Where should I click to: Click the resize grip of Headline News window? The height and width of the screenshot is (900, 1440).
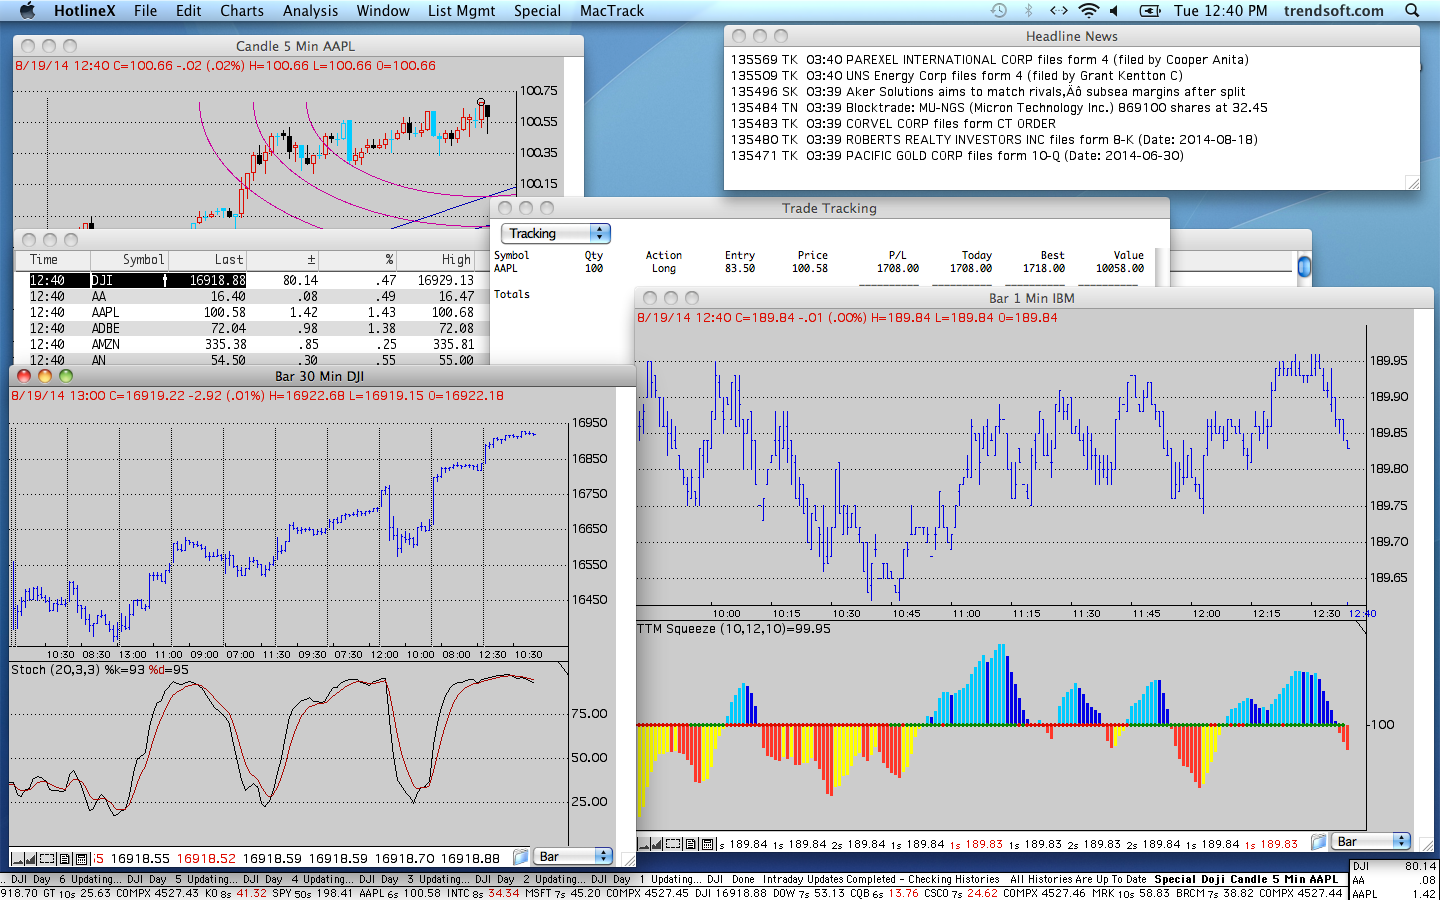tap(1412, 182)
